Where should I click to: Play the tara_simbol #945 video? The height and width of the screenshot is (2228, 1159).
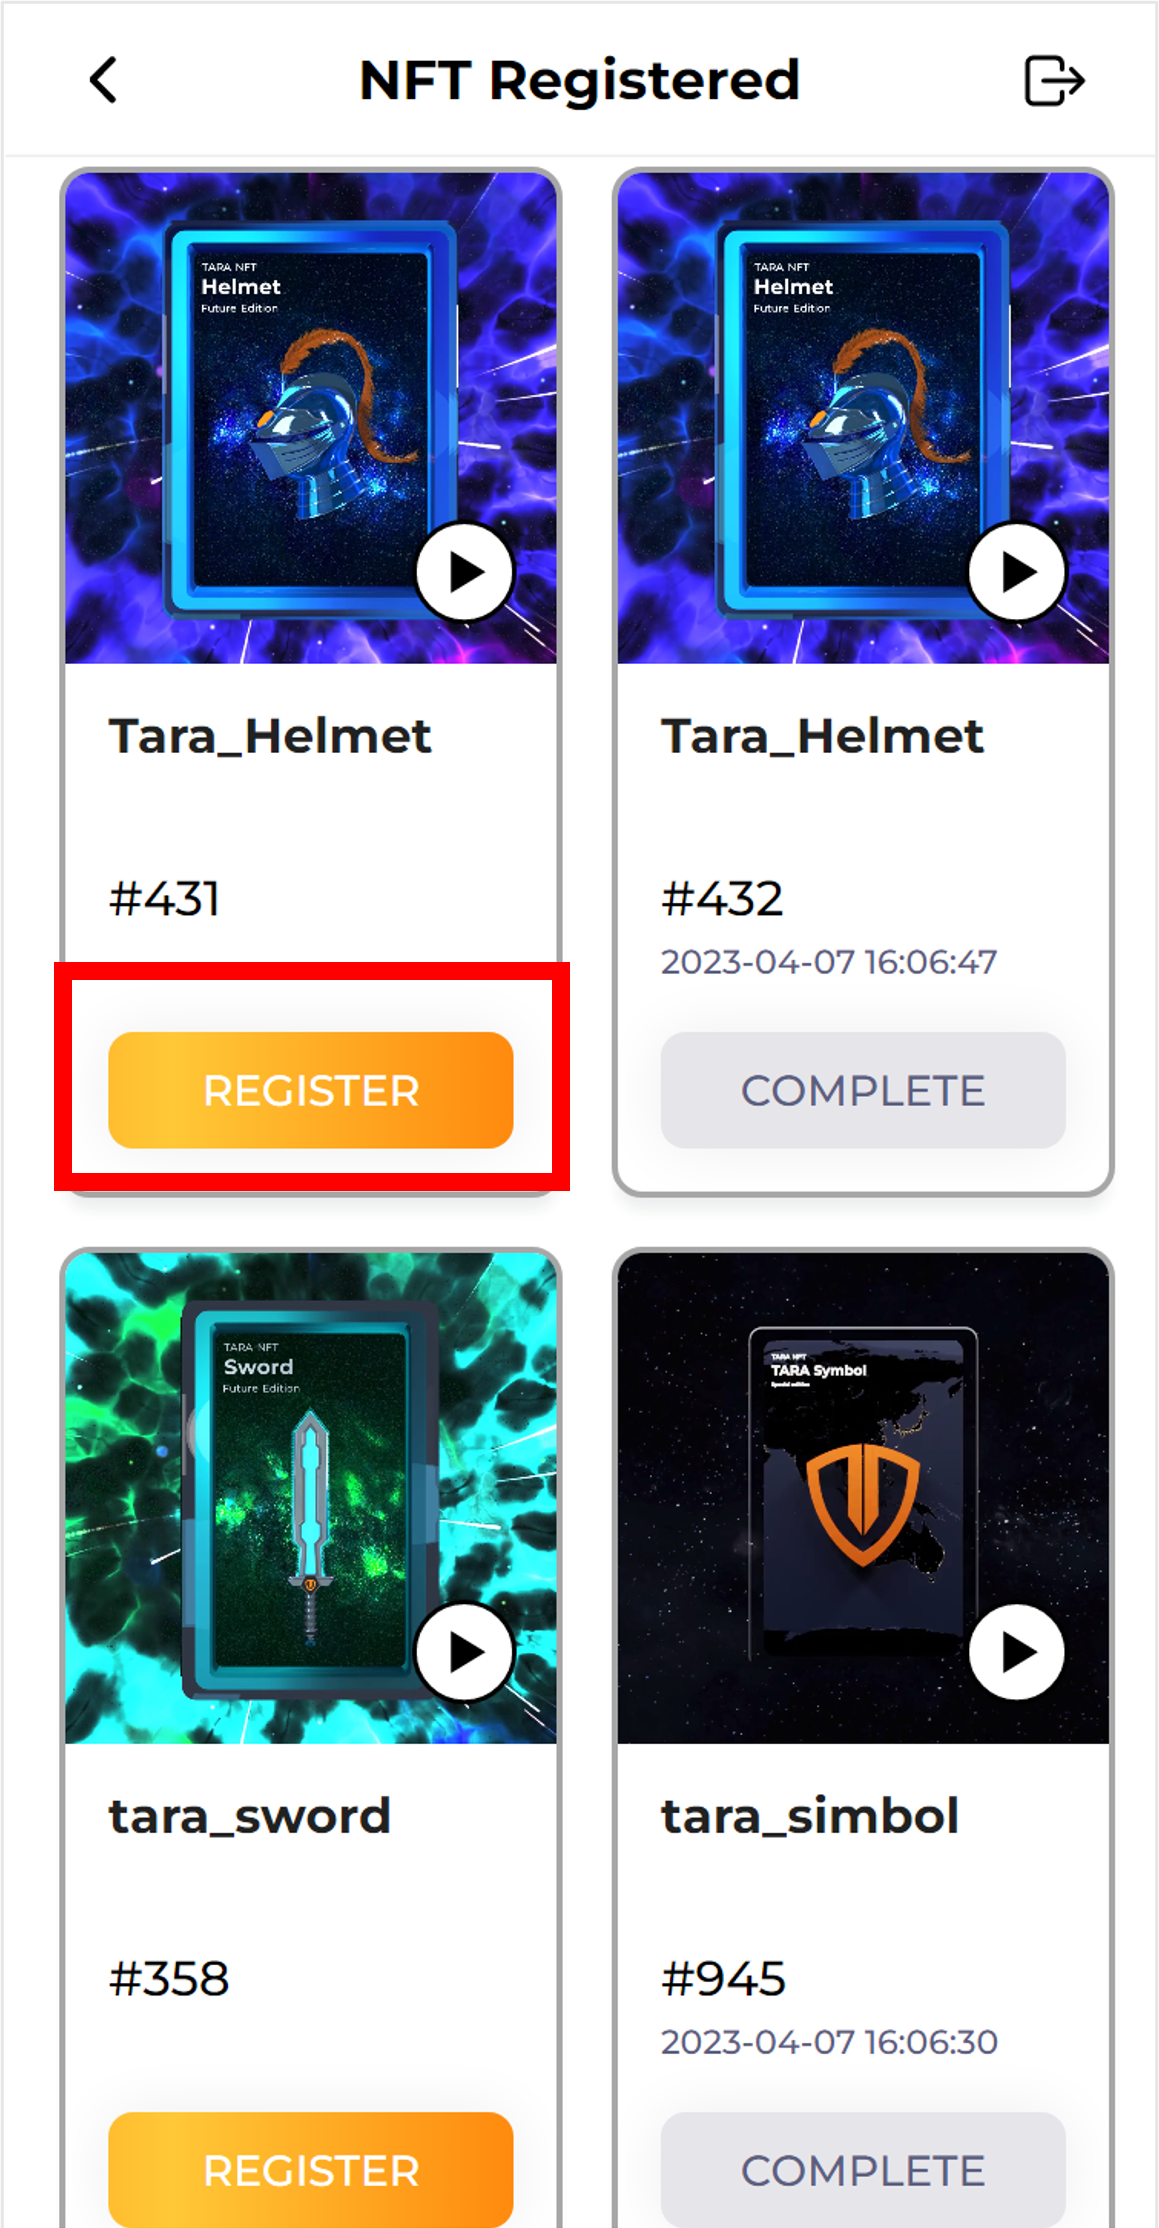pyautogui.click(x=1017, y=1652)
